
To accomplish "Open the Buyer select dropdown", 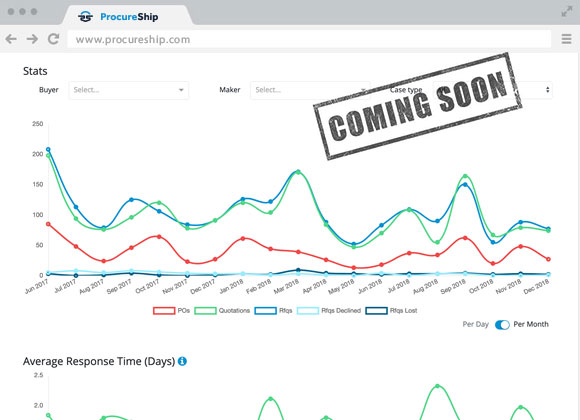I will 128,90.
